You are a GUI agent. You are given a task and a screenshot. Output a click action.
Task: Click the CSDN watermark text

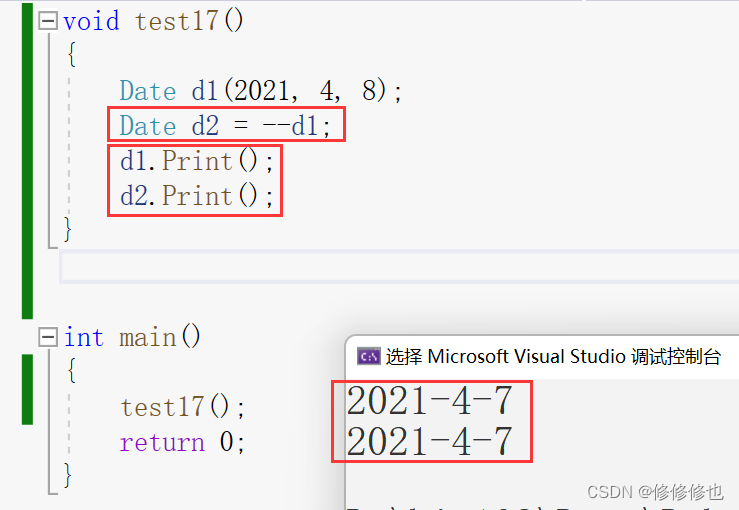click(654, 491)
